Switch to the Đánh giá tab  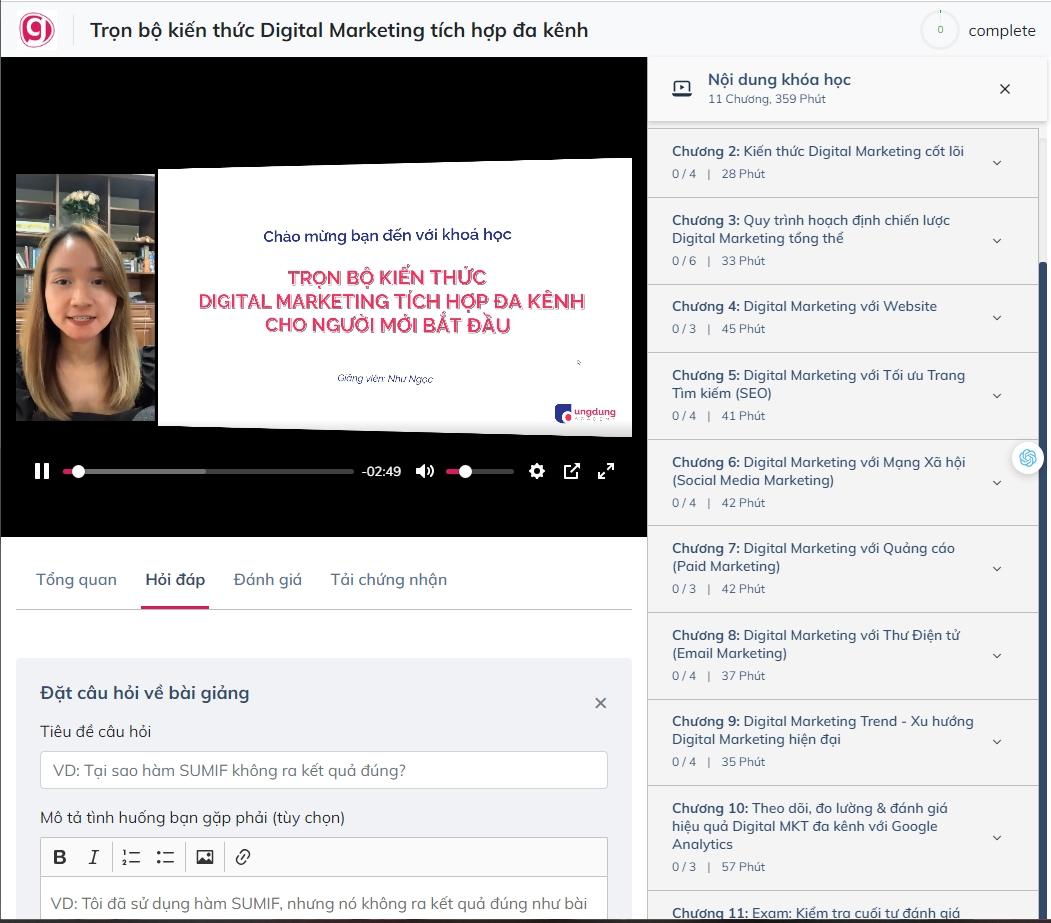tap(266, 579)
